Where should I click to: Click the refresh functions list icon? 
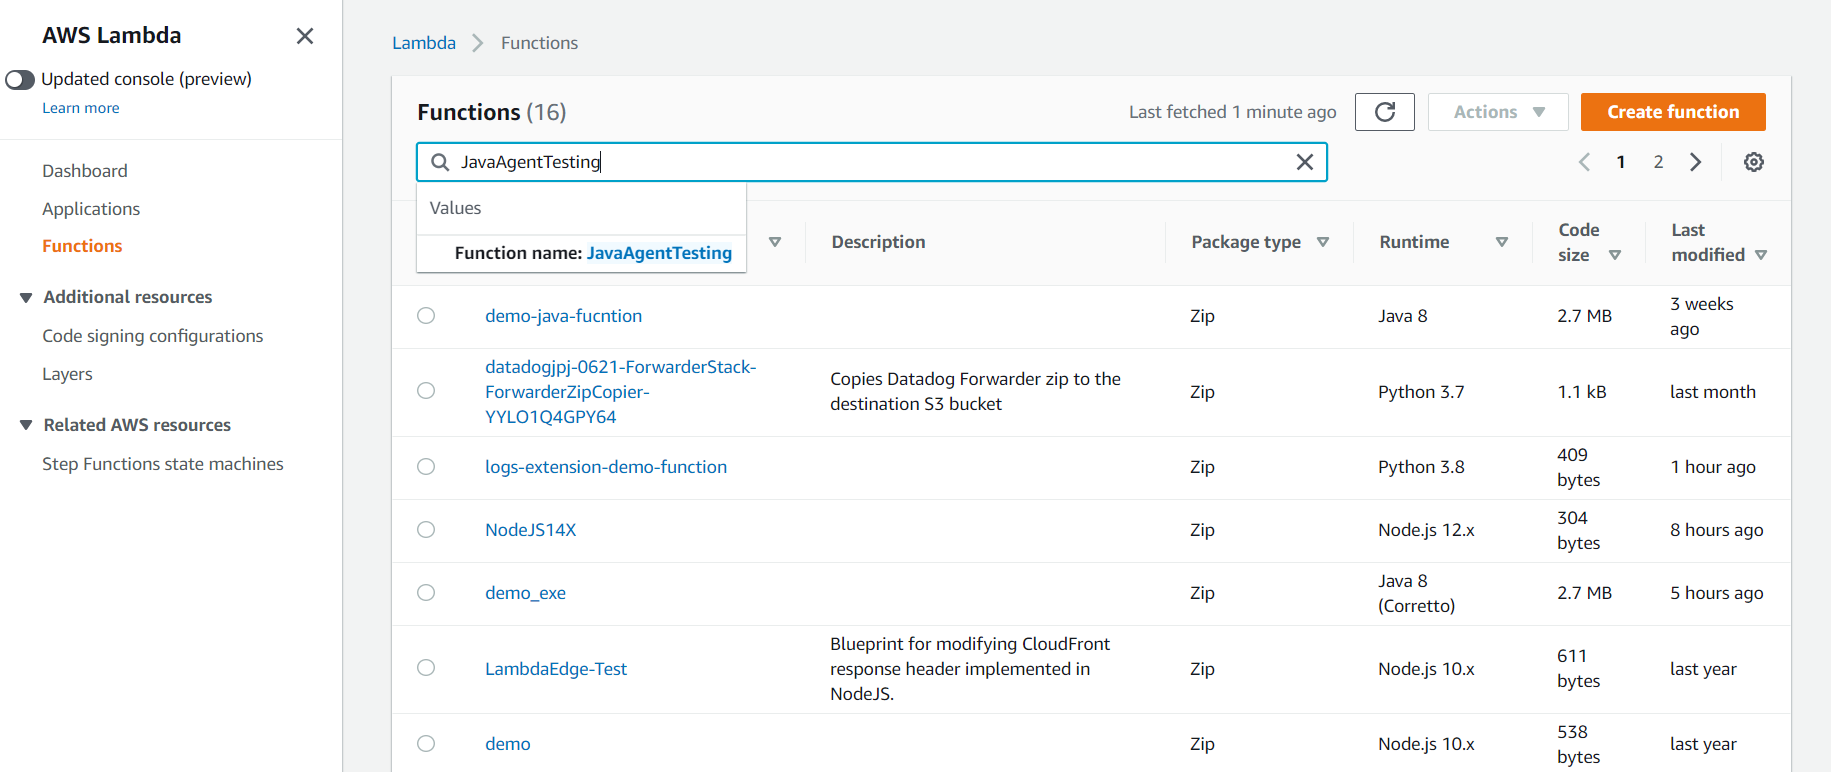tap(1384, 112)
